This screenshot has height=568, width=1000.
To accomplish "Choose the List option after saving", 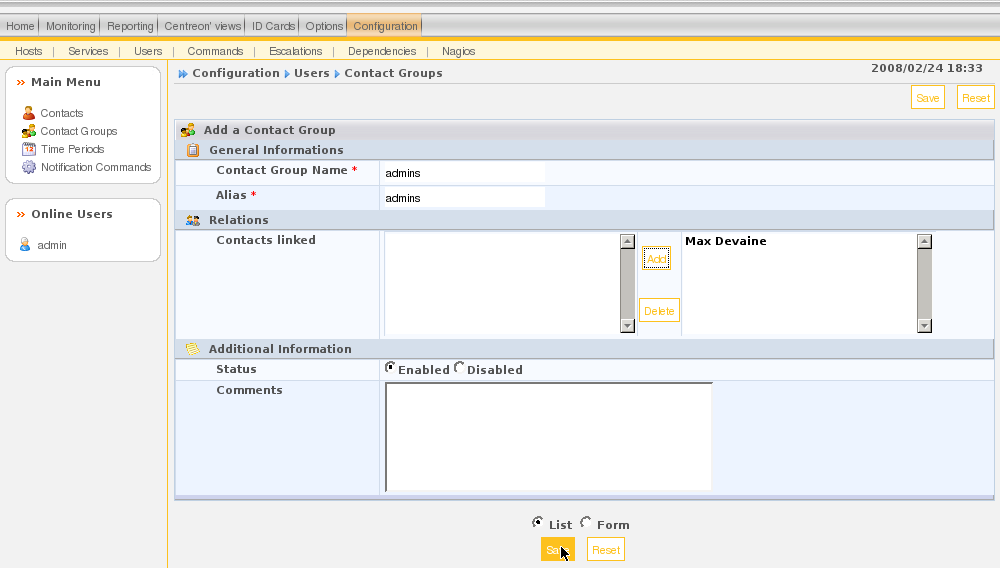I will [x=538, y=523].
